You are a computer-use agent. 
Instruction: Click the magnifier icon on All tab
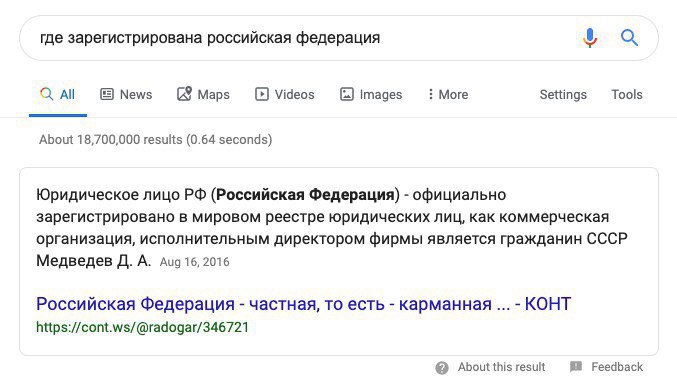46,94
